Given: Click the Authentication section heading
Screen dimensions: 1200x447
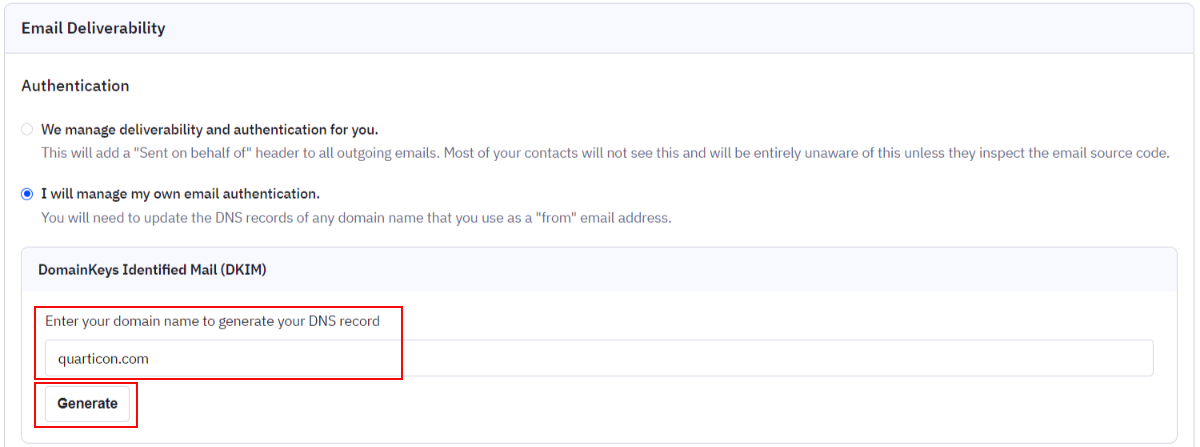Looking at the screenshot, I should (75, 86).
